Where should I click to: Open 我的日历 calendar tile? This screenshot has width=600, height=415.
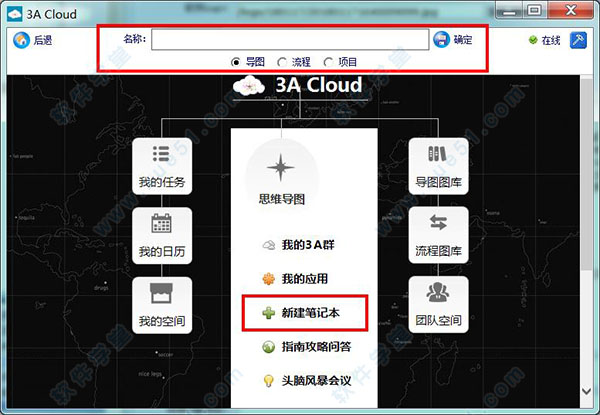pyautogui.click(x=162, y=236)
